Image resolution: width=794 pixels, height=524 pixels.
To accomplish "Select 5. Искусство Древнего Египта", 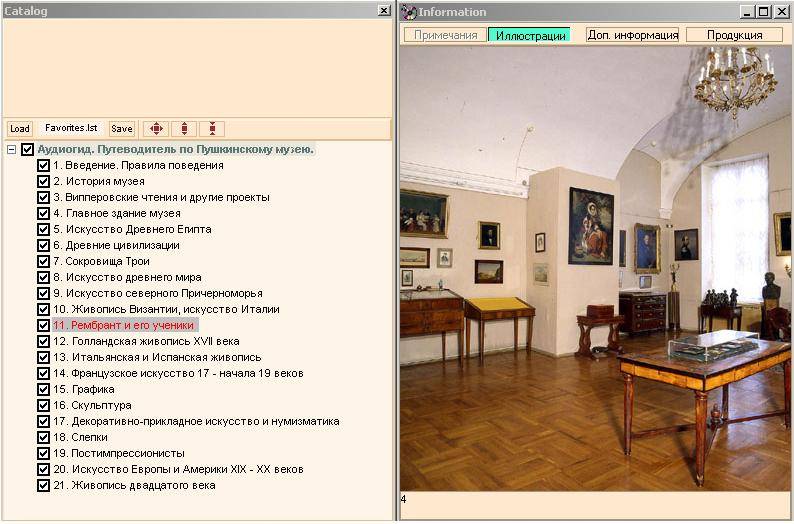I will (x=132, y=229).
